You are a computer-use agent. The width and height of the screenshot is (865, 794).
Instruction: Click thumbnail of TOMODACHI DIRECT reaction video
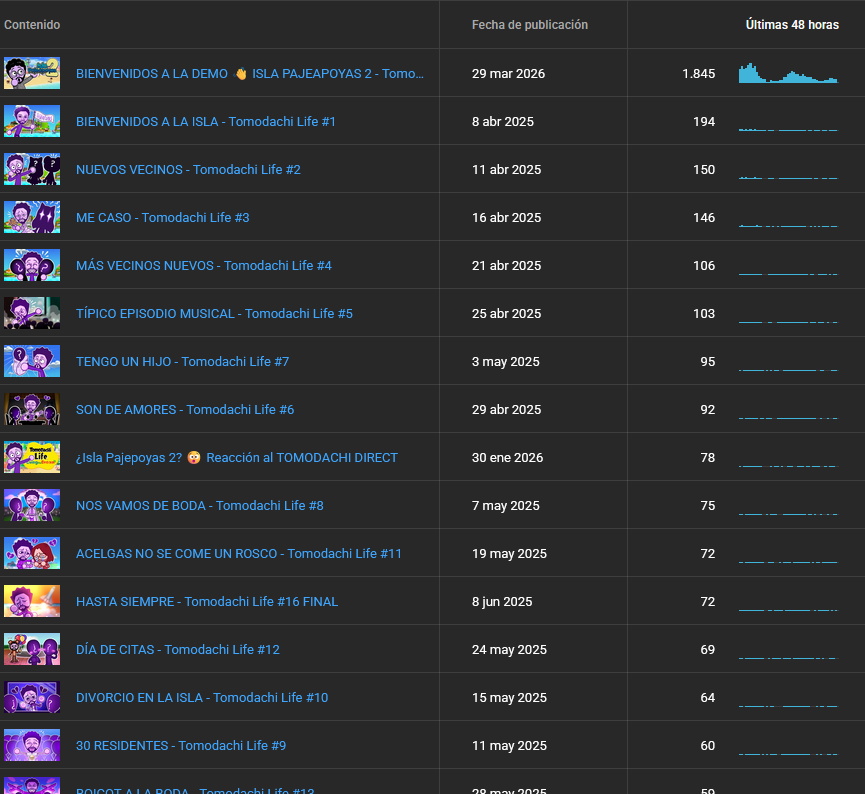[x=32, y=457]
